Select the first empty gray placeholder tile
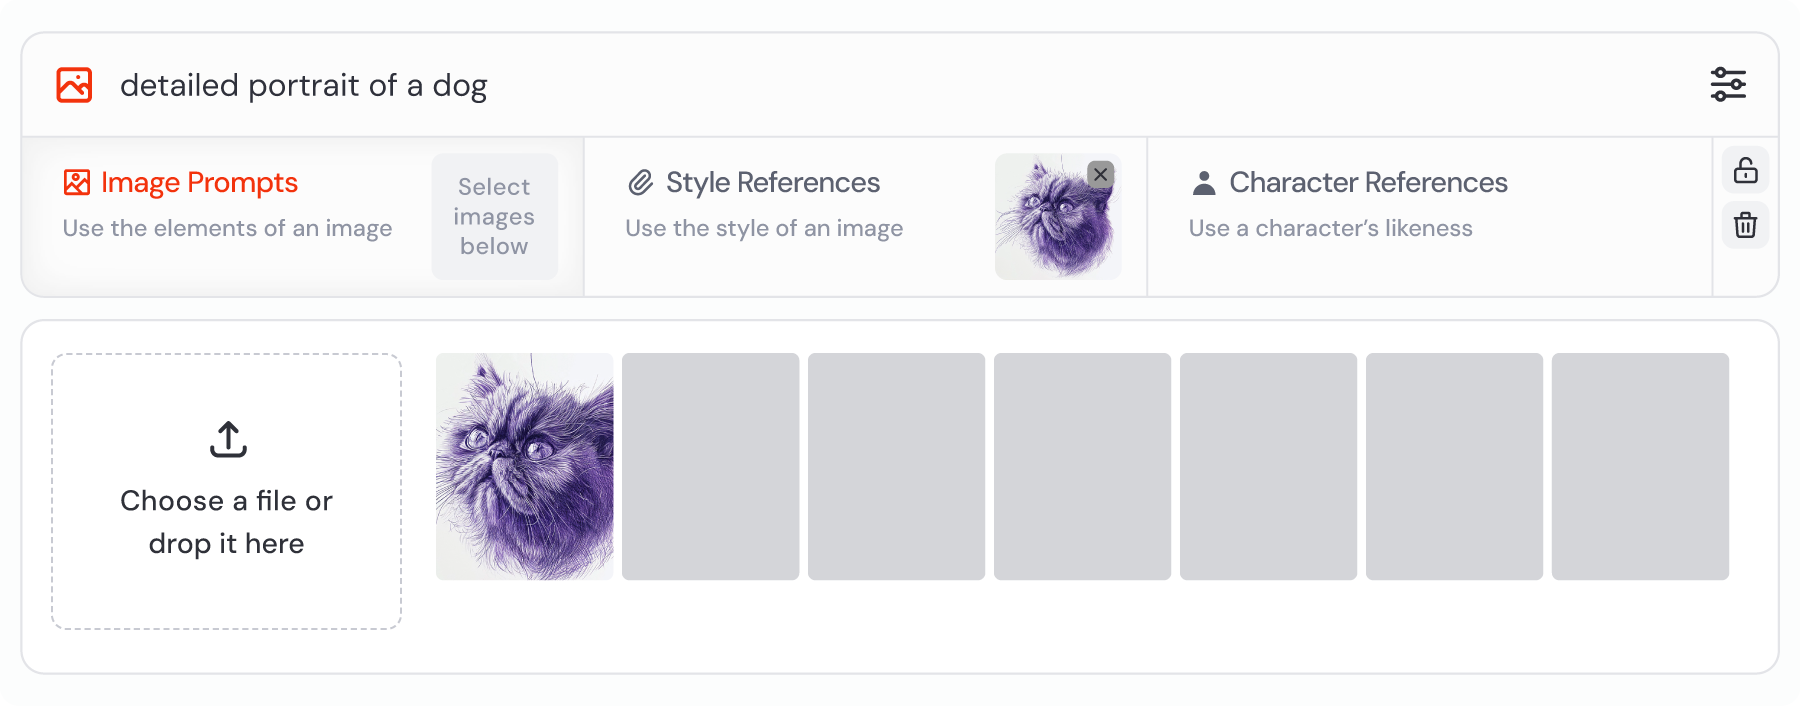This screenshot has height=706, width=1800. tap(710, 466)
